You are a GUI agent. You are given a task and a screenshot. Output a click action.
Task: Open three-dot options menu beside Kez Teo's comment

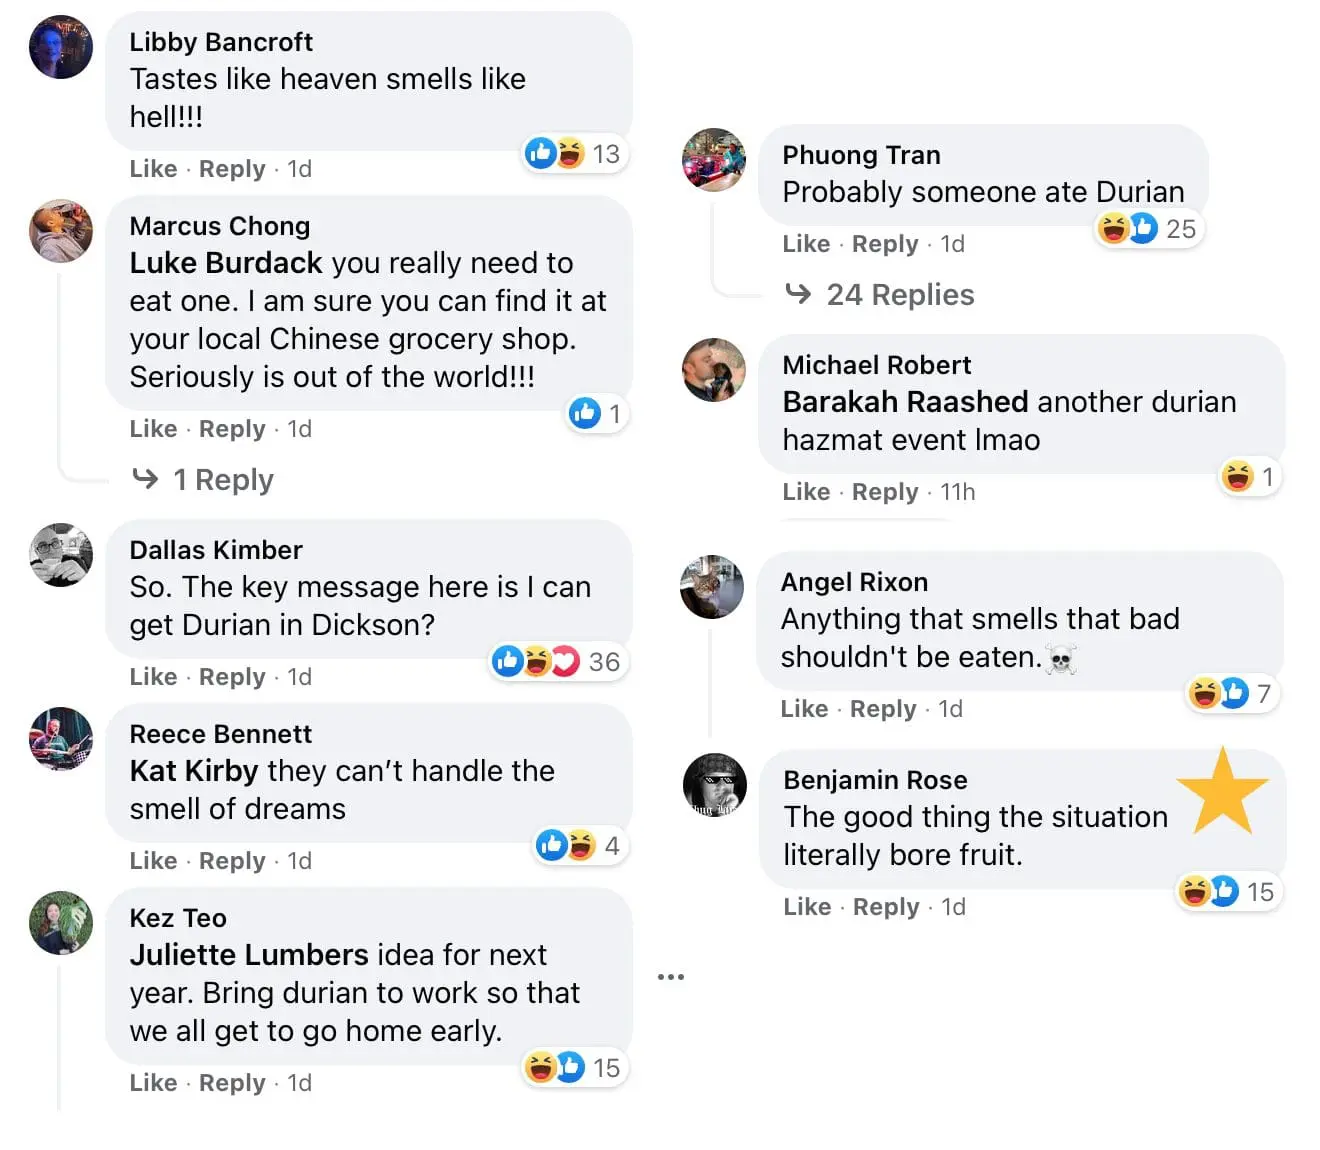pos(671,977)
